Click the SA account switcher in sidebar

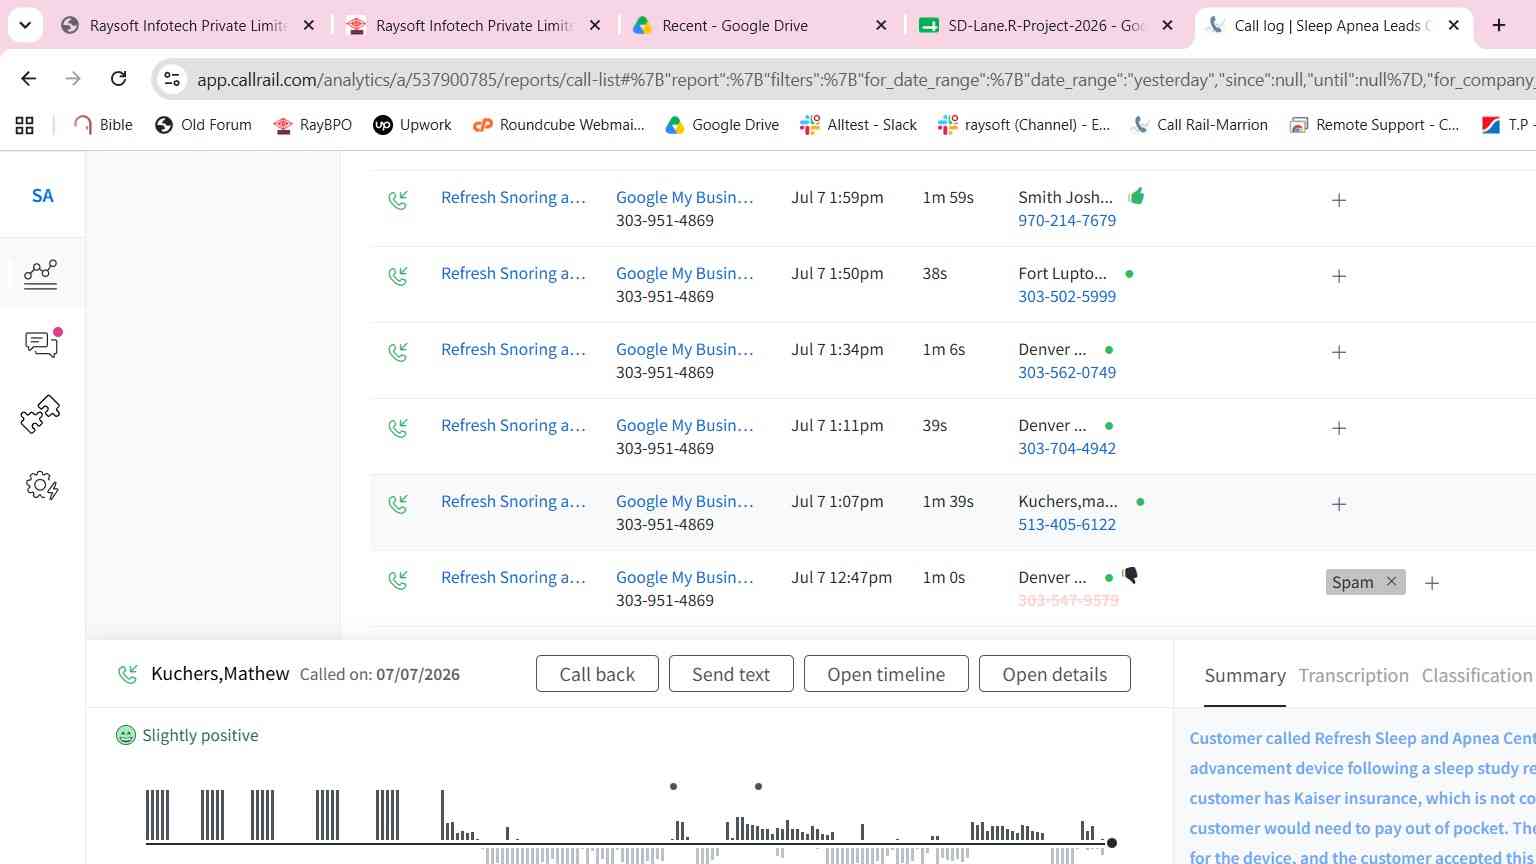tap(42, 195)
